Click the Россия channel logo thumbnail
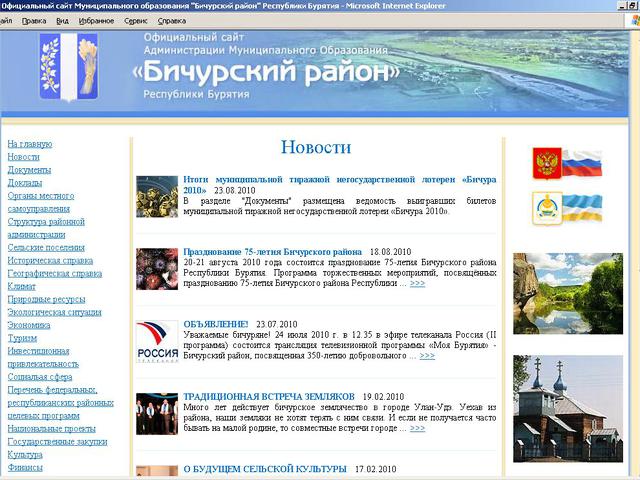 157,342
